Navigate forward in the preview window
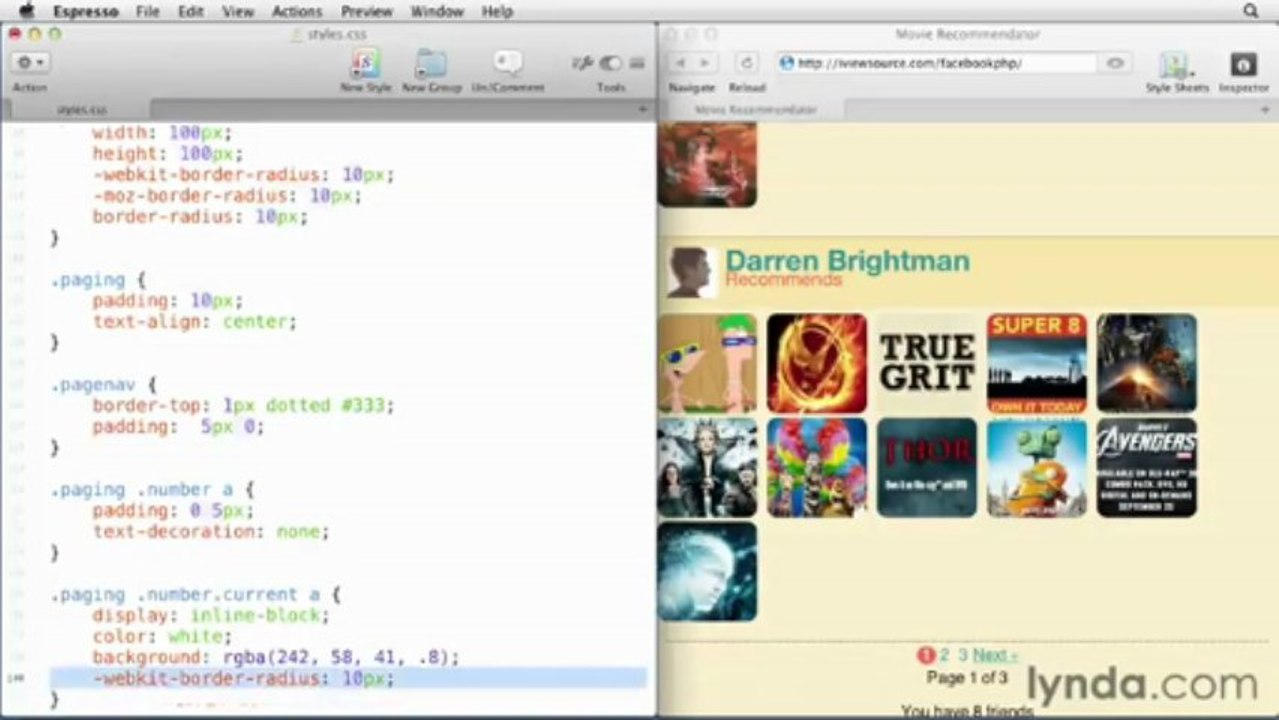This screenshot has width=1279, height=720. [705, 63]
